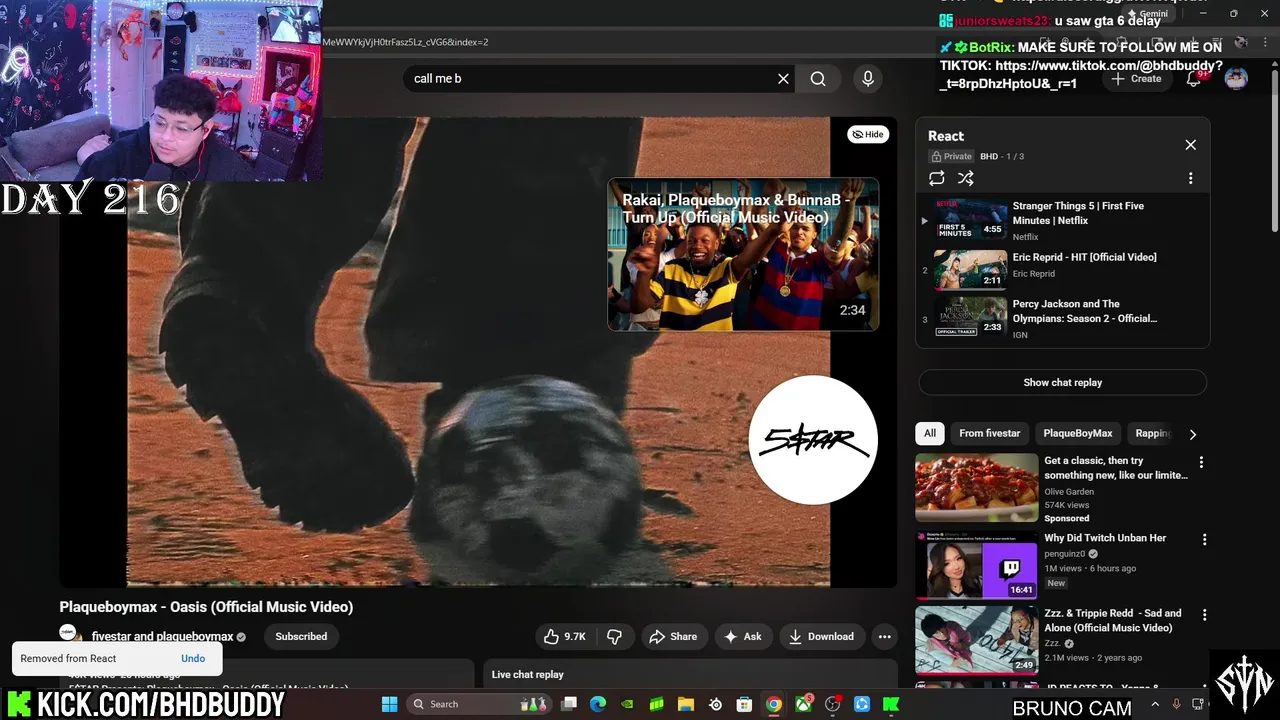Image resolution: width=1280 pixels, height=720 pixels.
Task: Switch to Chrome on taskbar
Action: [774, 704]
